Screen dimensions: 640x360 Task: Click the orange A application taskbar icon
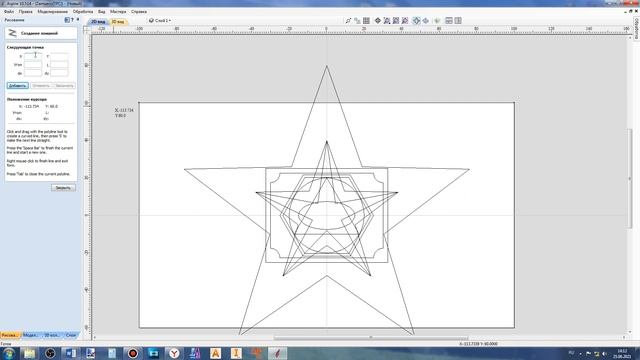(216, 353)
